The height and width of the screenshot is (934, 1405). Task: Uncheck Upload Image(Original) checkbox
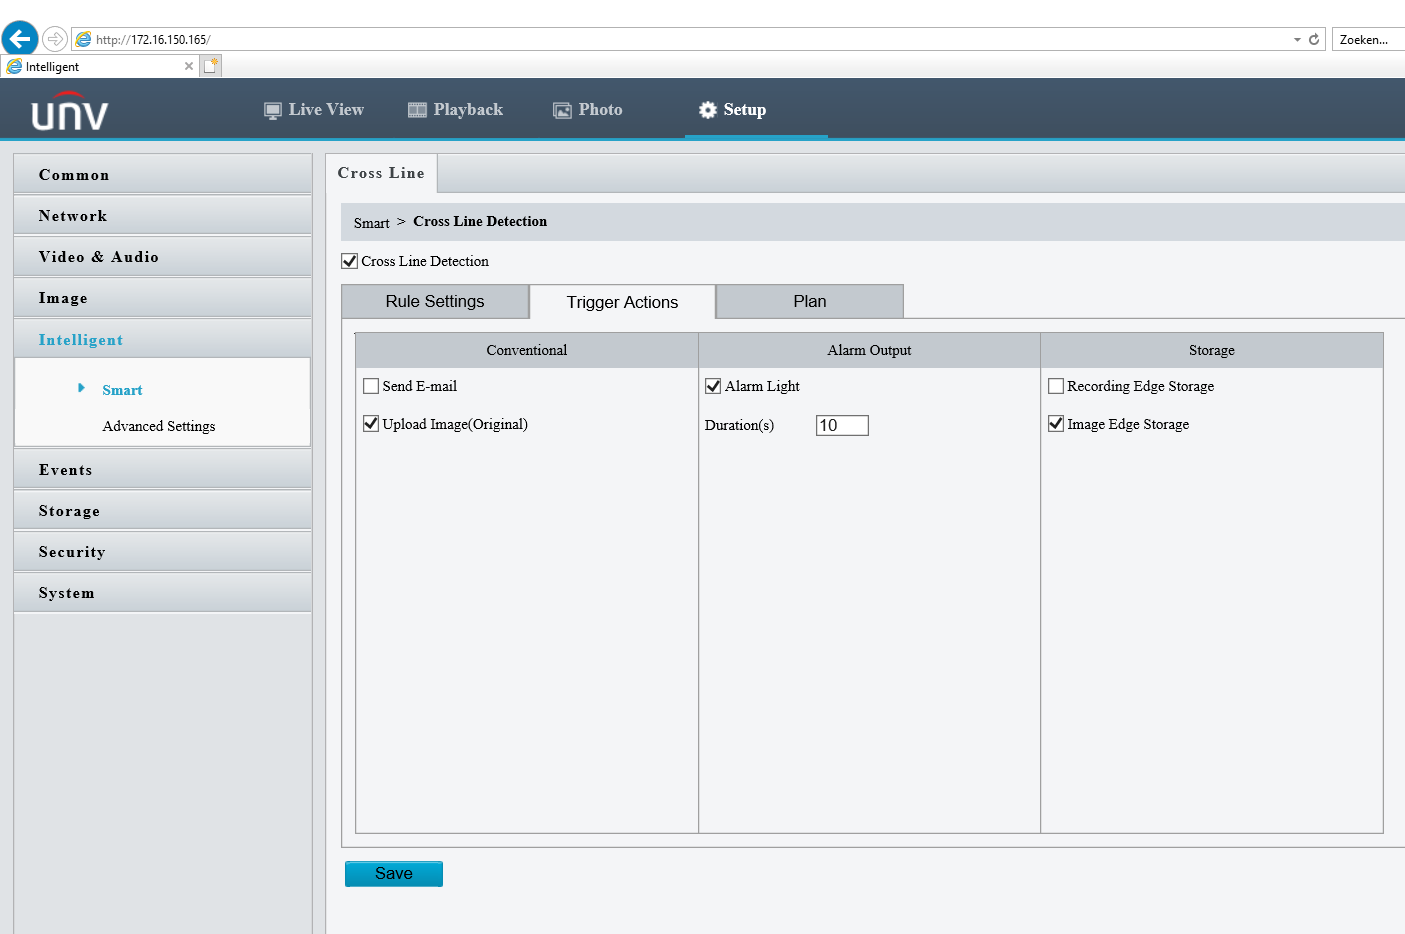pos(371,424)
